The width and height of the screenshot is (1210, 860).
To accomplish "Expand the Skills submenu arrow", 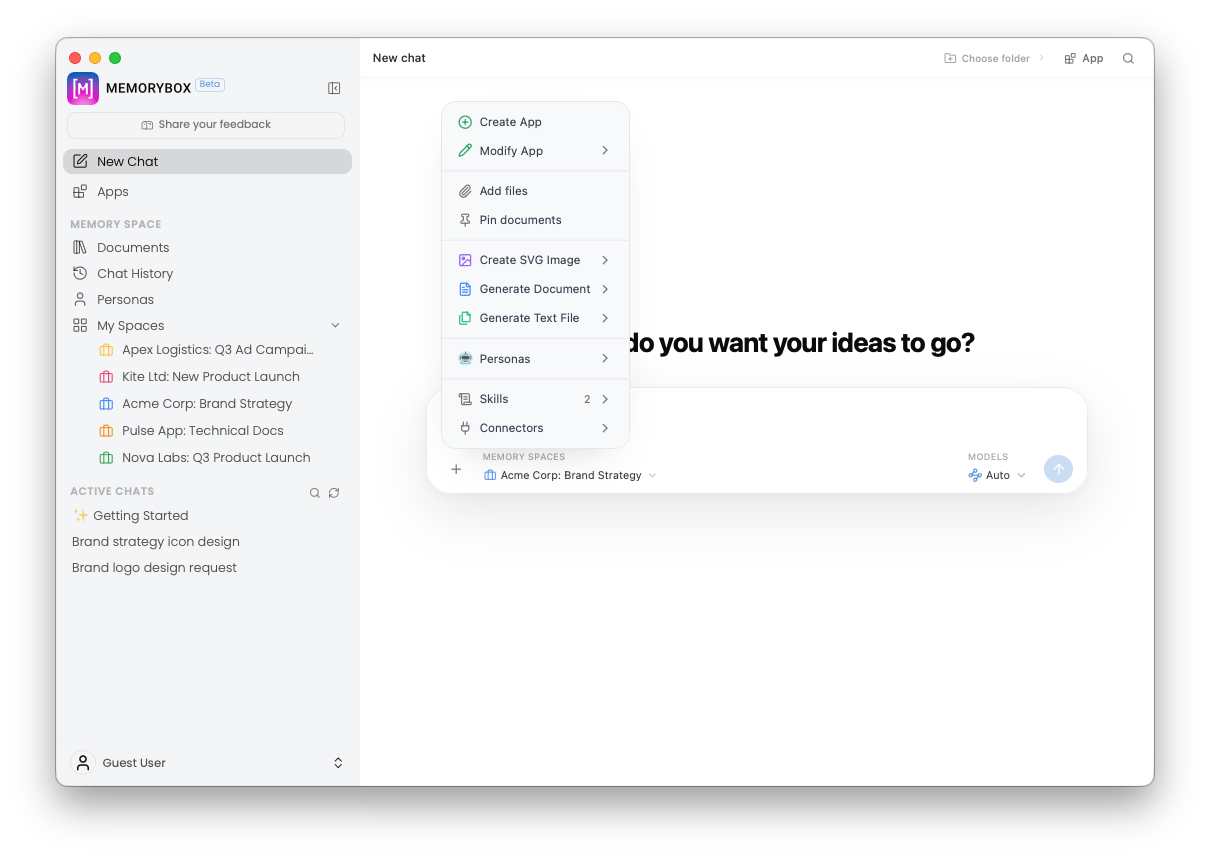I will (605, 399).
